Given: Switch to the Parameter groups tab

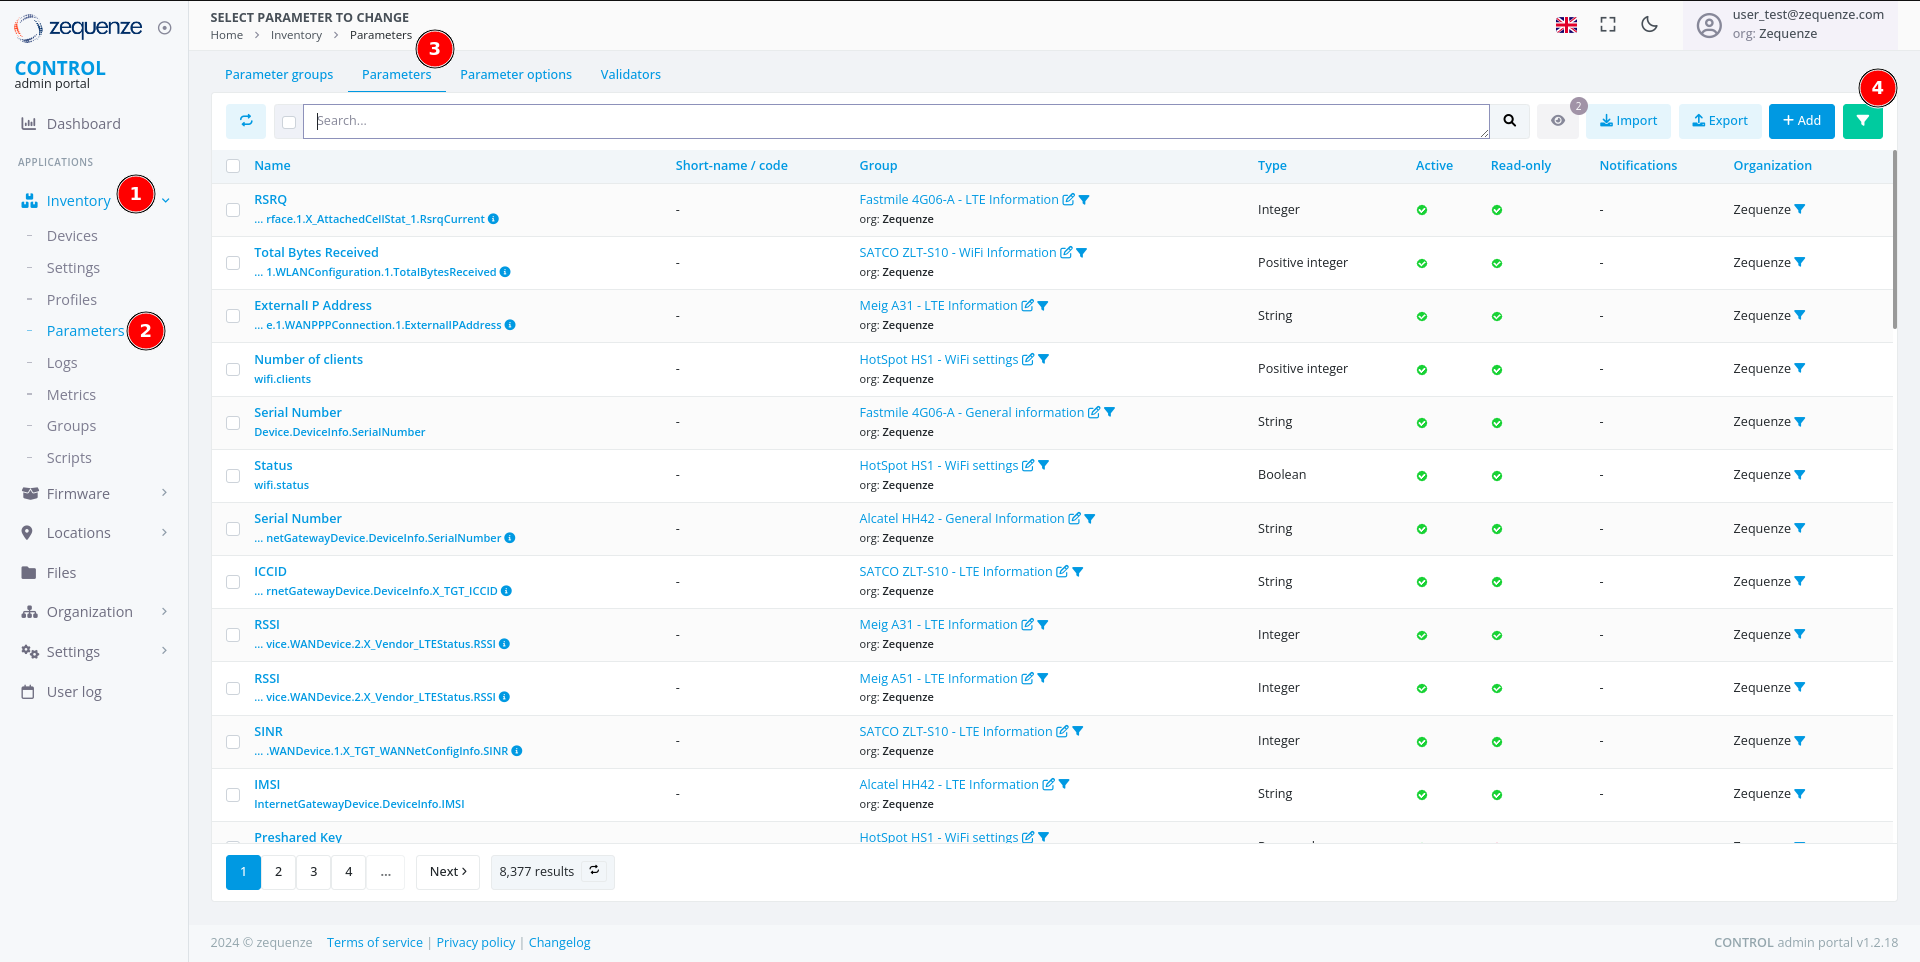Looking at the screenshot, I should tap(279, 75).
